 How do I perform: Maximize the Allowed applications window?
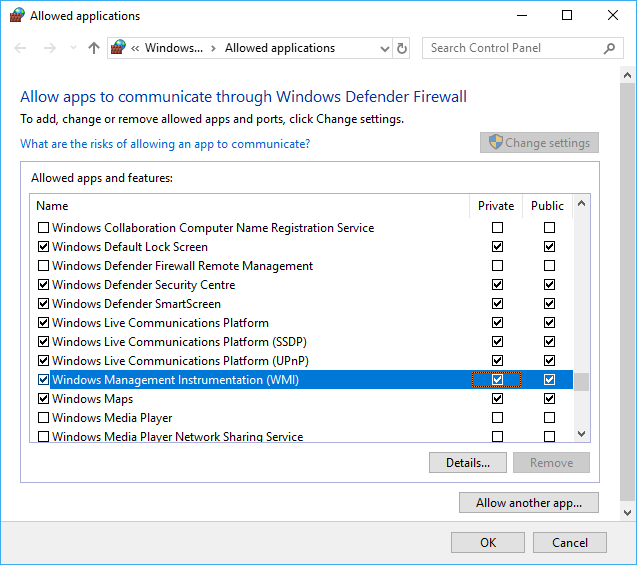pos(567,15)
